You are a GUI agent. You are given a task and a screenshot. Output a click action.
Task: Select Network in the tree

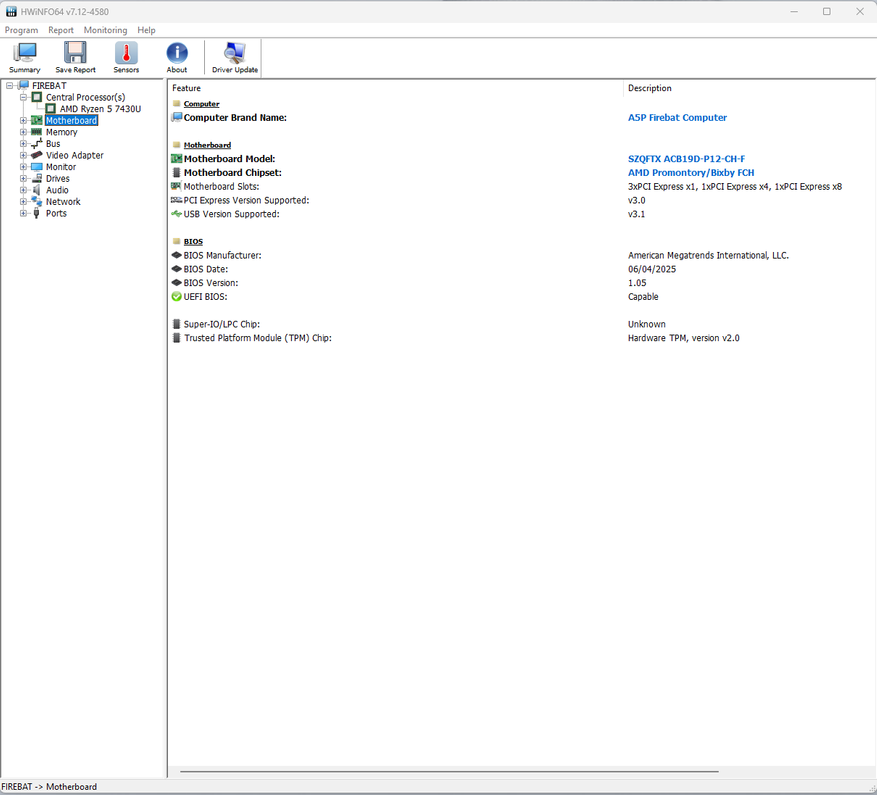tap(63, 201)
